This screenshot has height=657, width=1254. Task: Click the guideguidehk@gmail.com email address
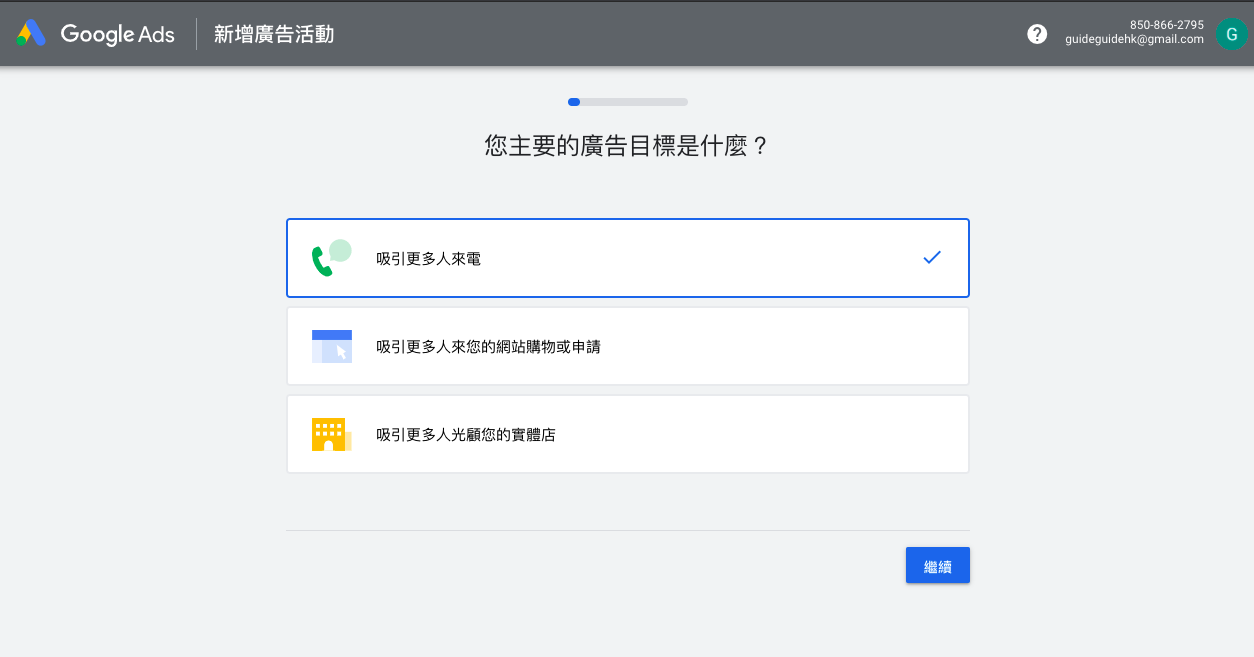[1134, 40]
